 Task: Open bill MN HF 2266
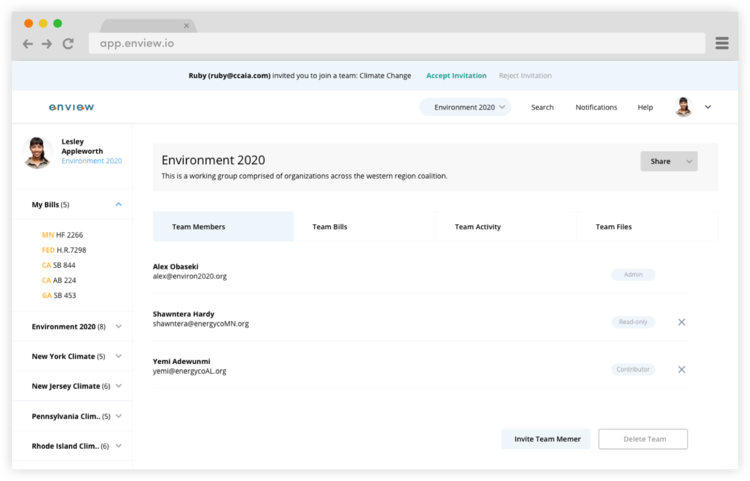(62, 235)
